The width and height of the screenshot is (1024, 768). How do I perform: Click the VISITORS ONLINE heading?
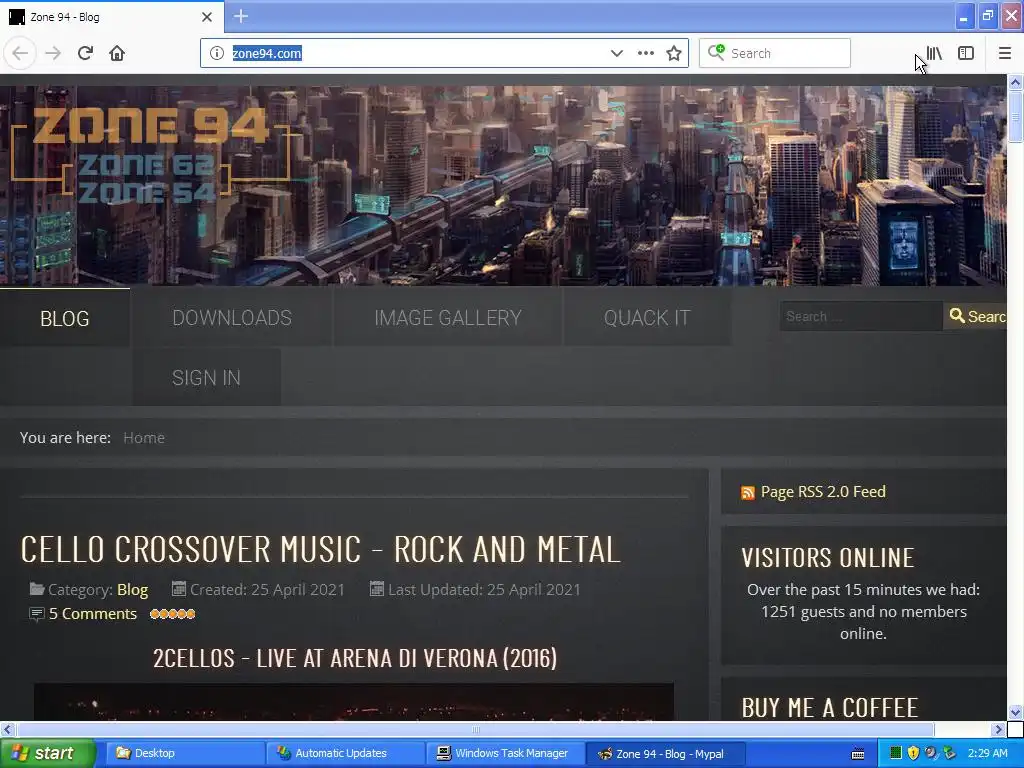827,558
